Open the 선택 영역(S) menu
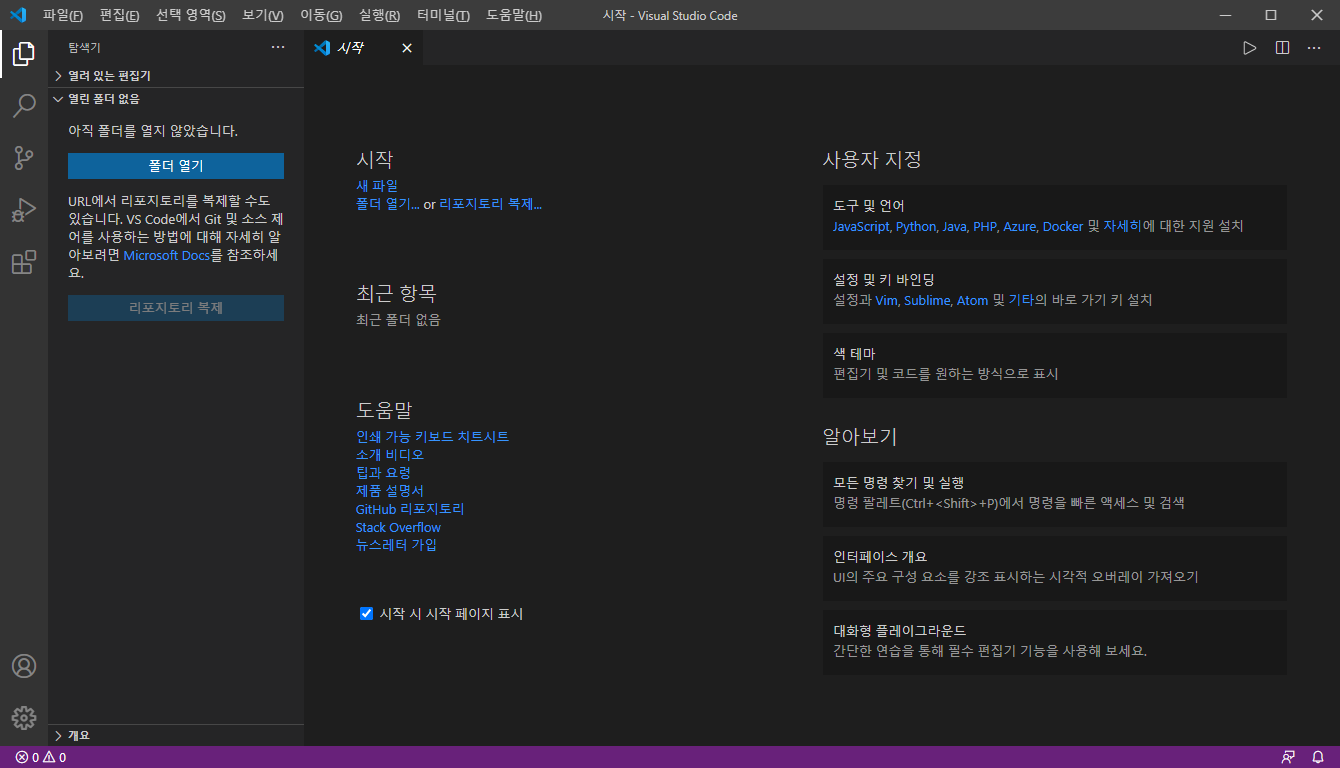This screenshot has width=1340, height=768. [x=191, y=15]
